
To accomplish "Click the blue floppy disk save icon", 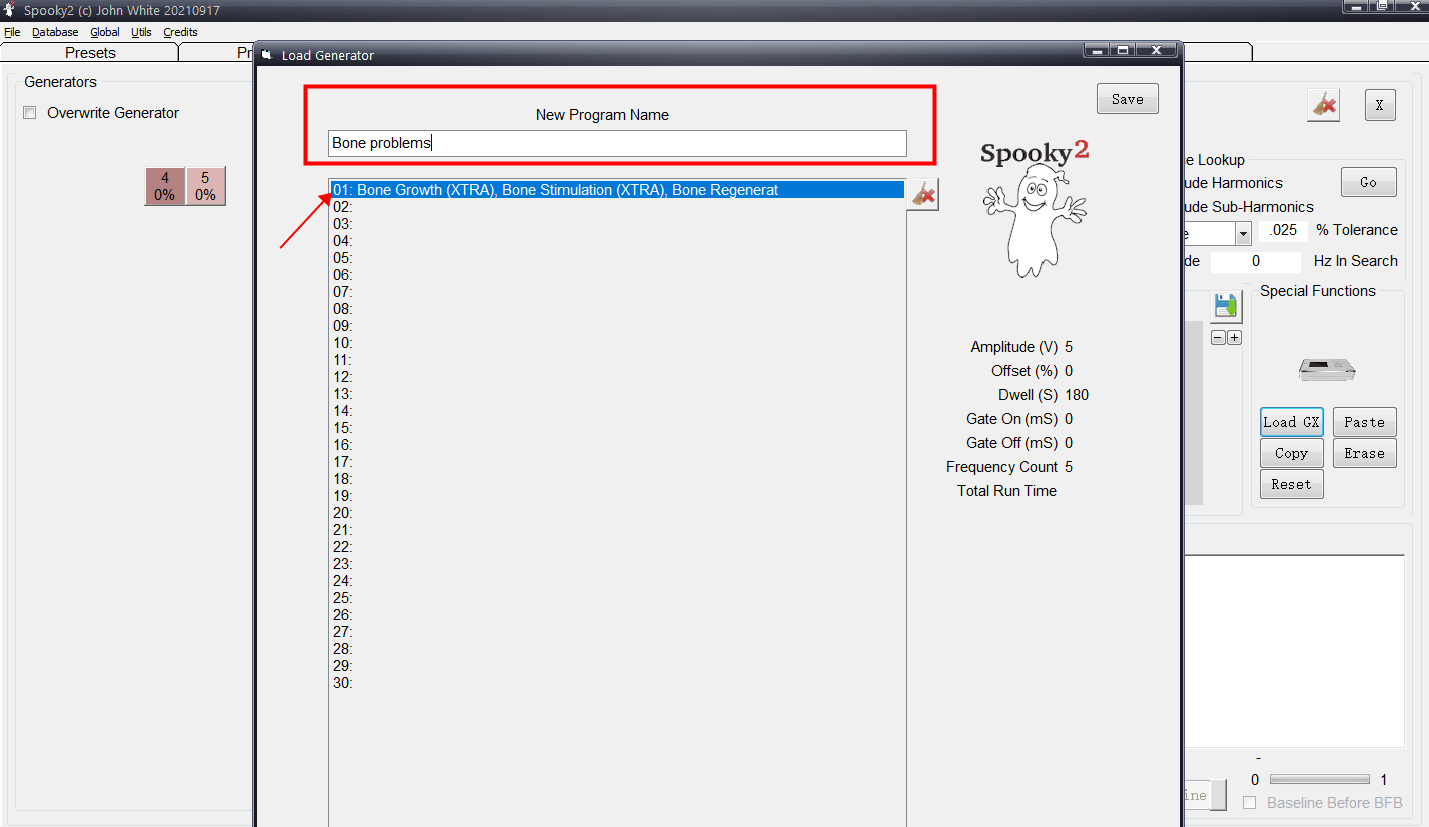I will pos(1225,307).
